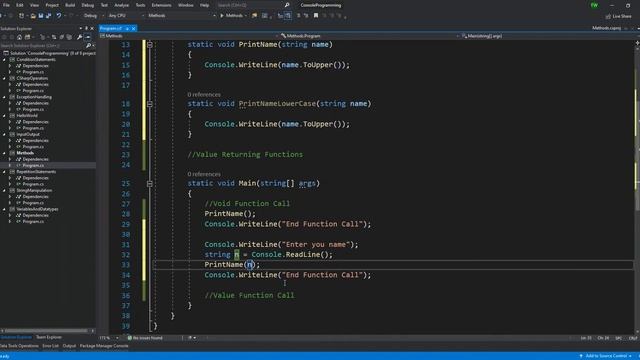Open the File menu
Viewport: 640px width, 360px height.
6,5
